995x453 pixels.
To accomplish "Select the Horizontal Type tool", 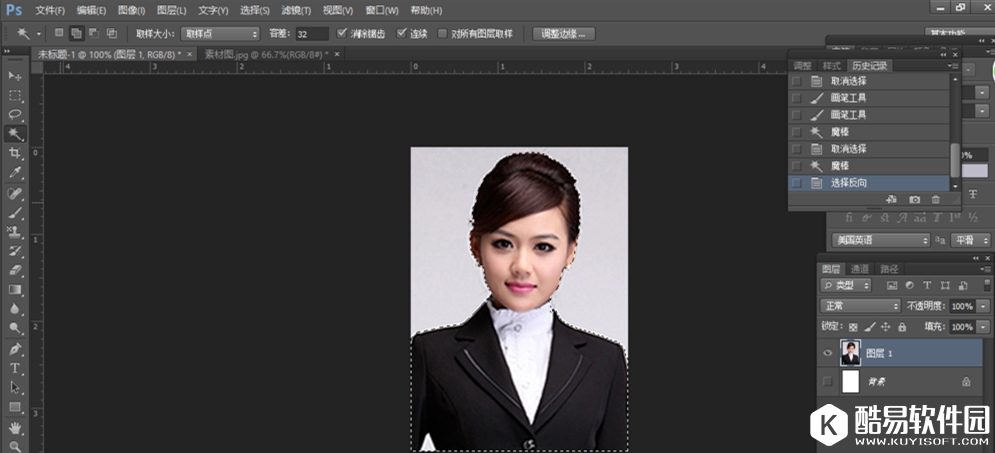I will [15, 368].
